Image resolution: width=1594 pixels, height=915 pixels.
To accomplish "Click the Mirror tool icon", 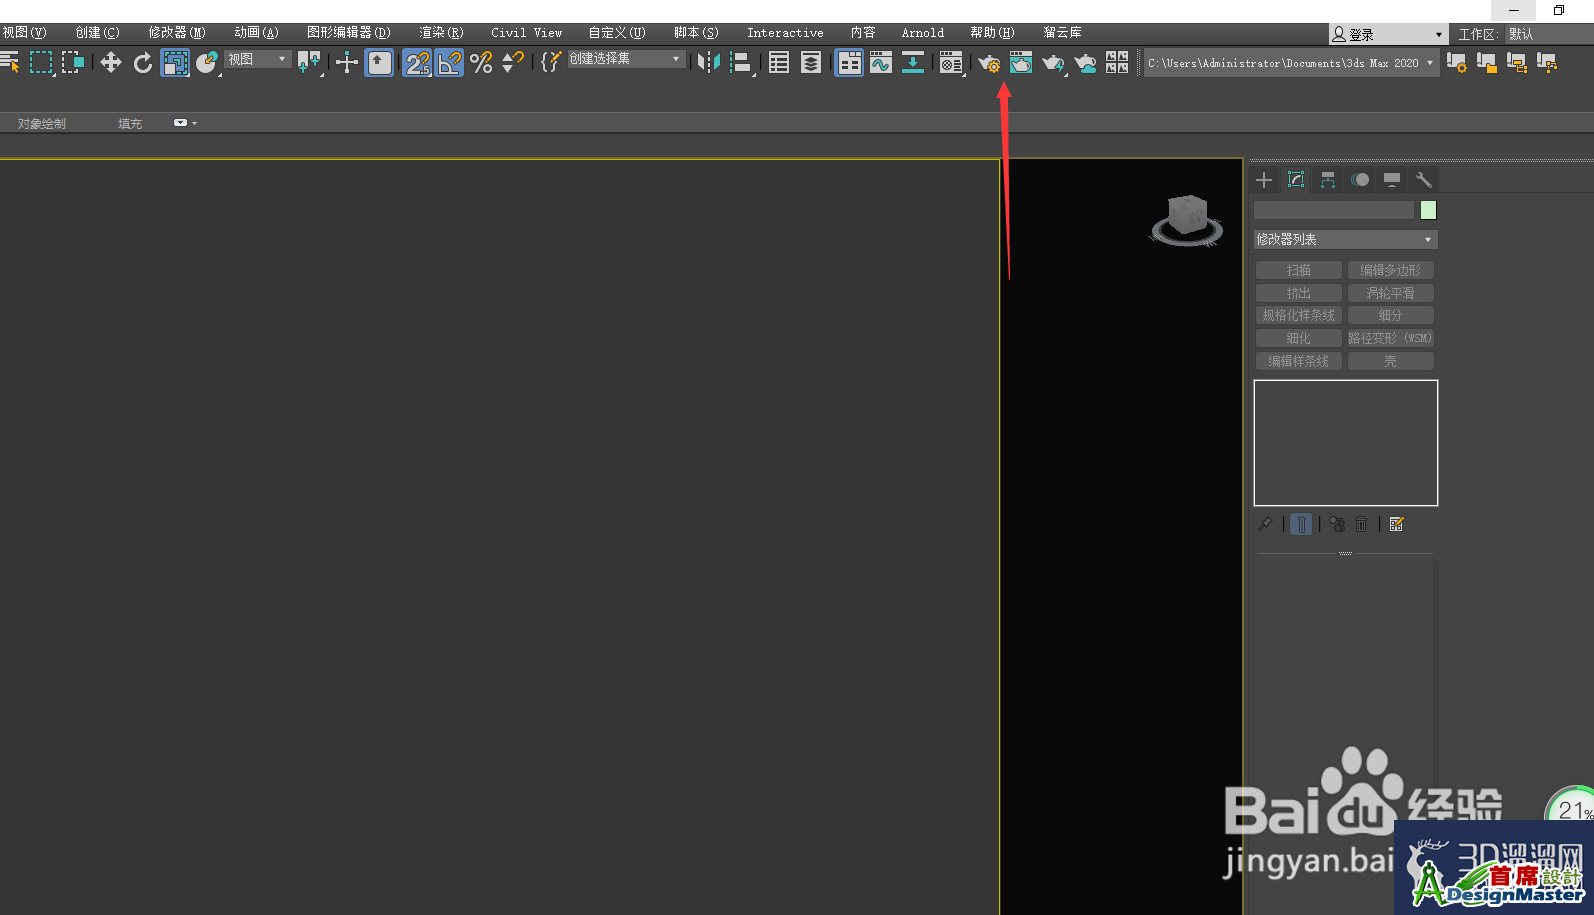I will [x=708, y=63].
